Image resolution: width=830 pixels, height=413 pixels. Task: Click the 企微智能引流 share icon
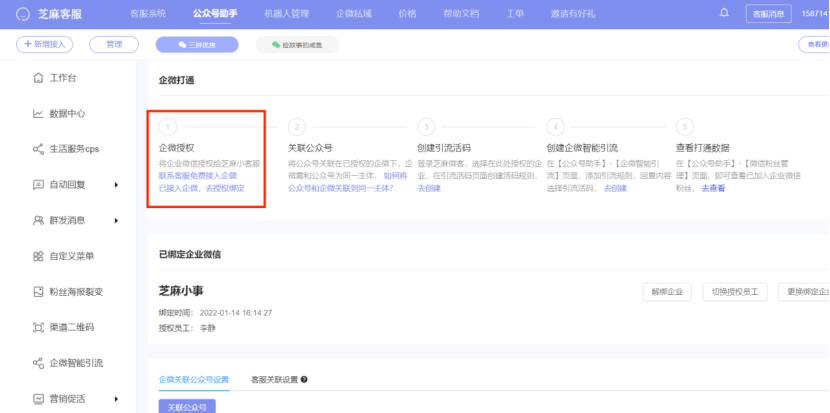[x=38, y=363]
